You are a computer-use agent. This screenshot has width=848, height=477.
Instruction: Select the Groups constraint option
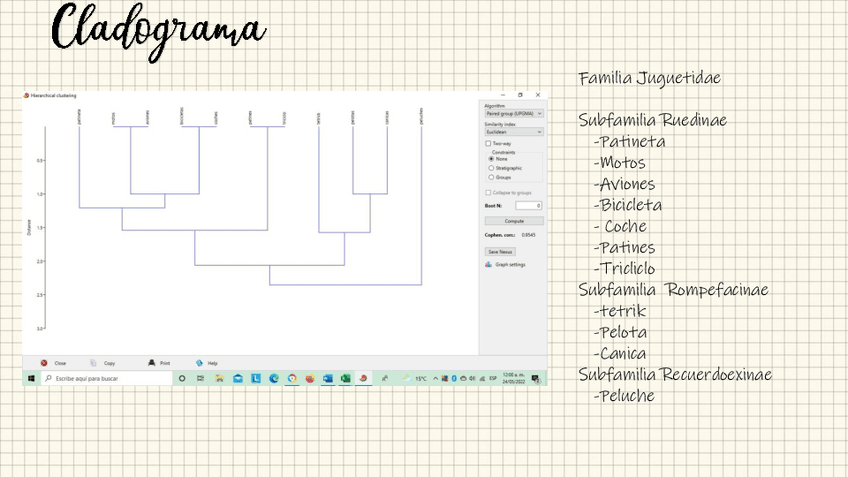491,177
